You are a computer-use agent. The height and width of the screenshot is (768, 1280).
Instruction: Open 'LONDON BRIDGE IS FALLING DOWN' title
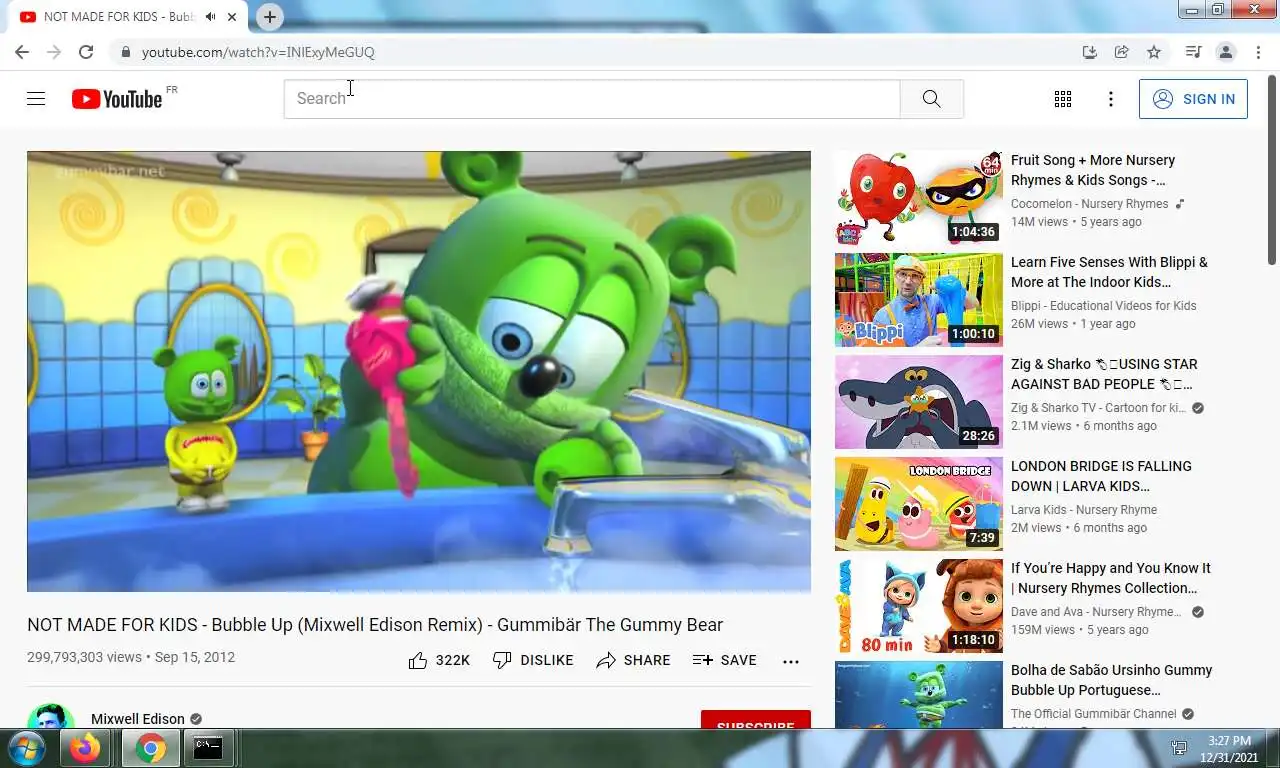click(1101, 476)
